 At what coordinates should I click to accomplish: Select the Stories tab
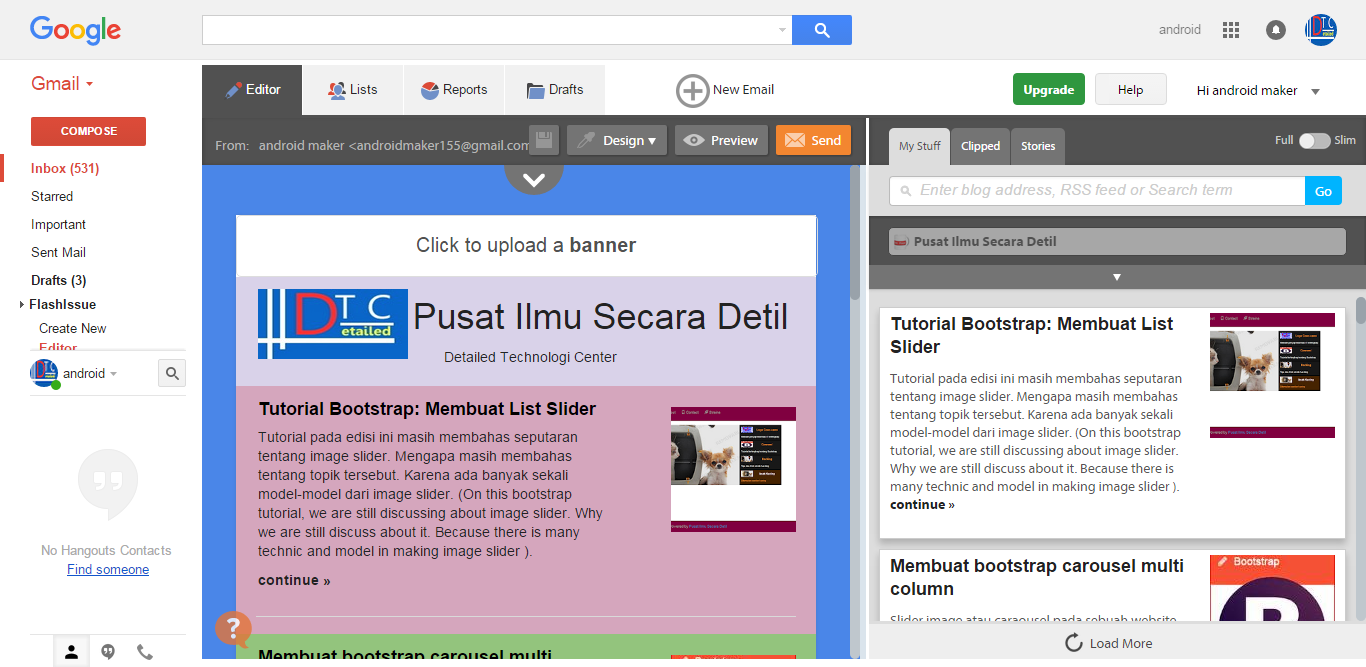point(1038,146)
